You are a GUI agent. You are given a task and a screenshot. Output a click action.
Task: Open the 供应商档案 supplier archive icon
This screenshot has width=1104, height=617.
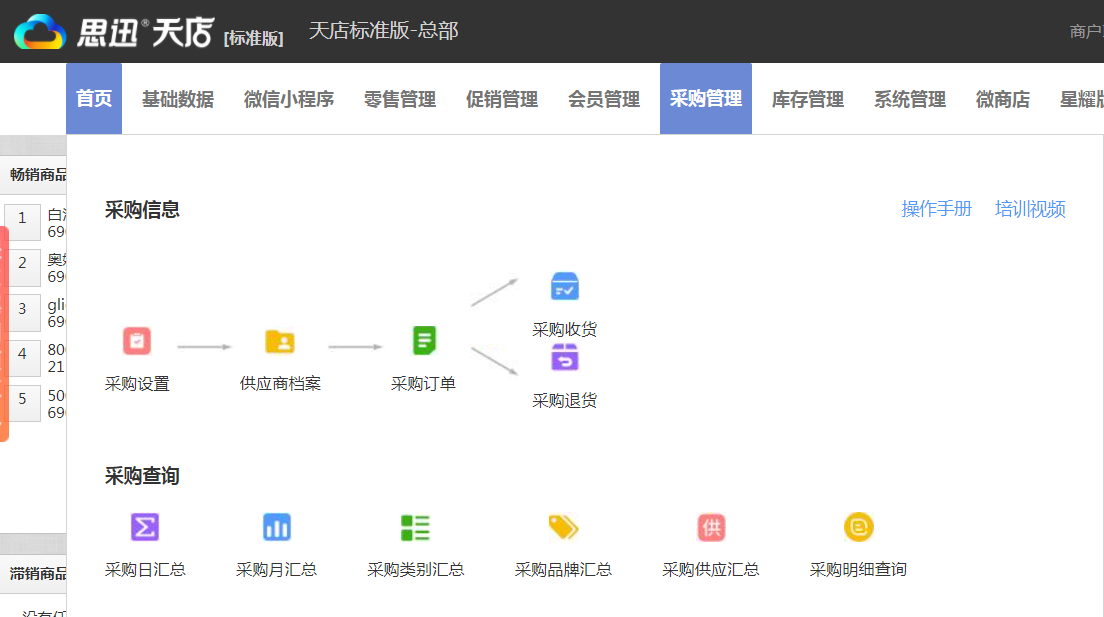coord(280,341)
